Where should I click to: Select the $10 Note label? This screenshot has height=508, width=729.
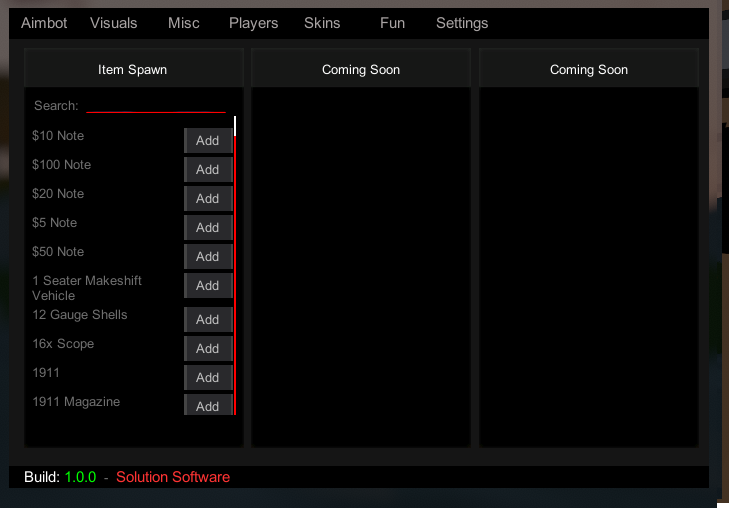coord(58,136)
